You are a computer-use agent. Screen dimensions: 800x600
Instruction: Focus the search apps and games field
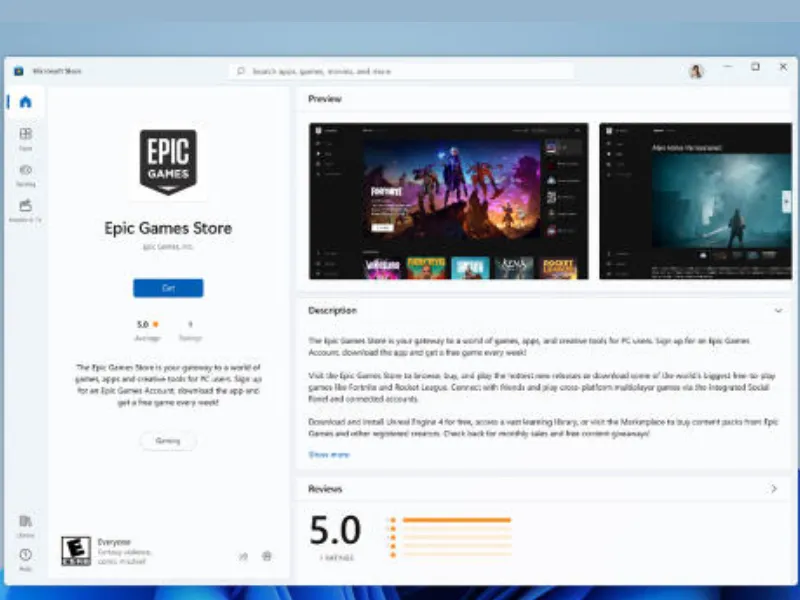402,71
